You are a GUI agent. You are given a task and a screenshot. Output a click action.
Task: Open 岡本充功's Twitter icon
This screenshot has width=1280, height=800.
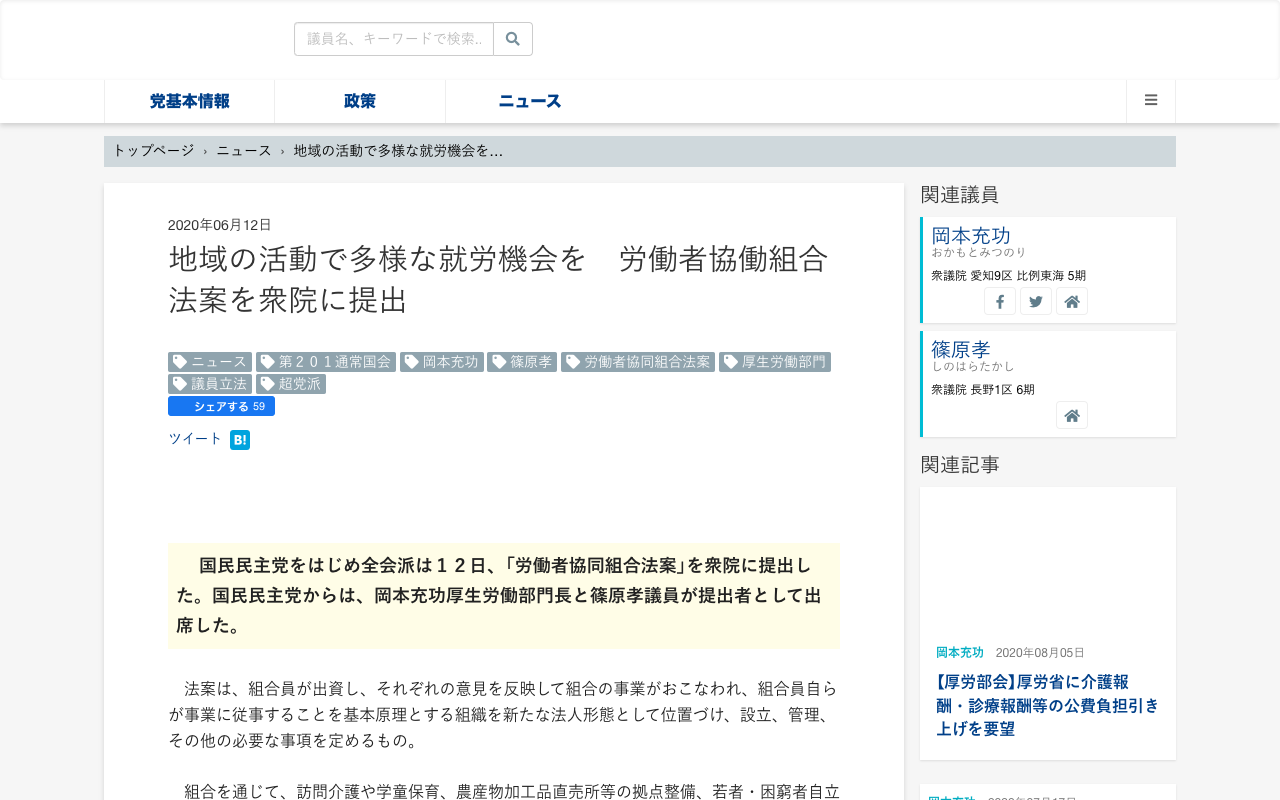[1036, 301]
